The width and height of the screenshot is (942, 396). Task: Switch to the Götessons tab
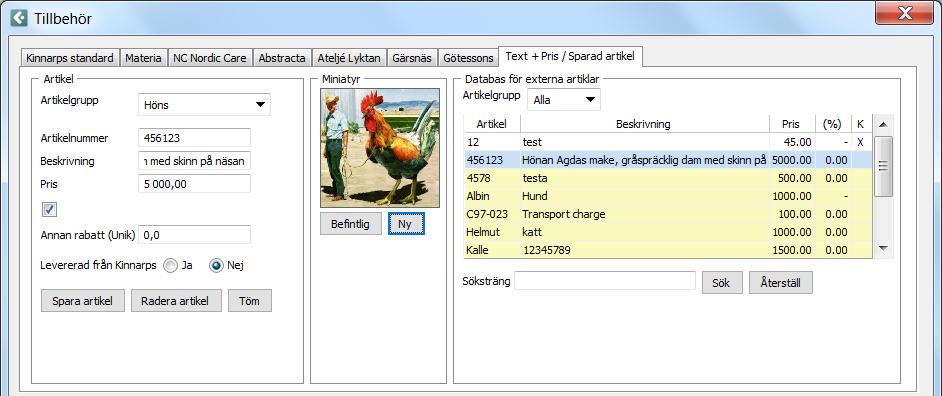pyautogui.click(x=468, y=58)
